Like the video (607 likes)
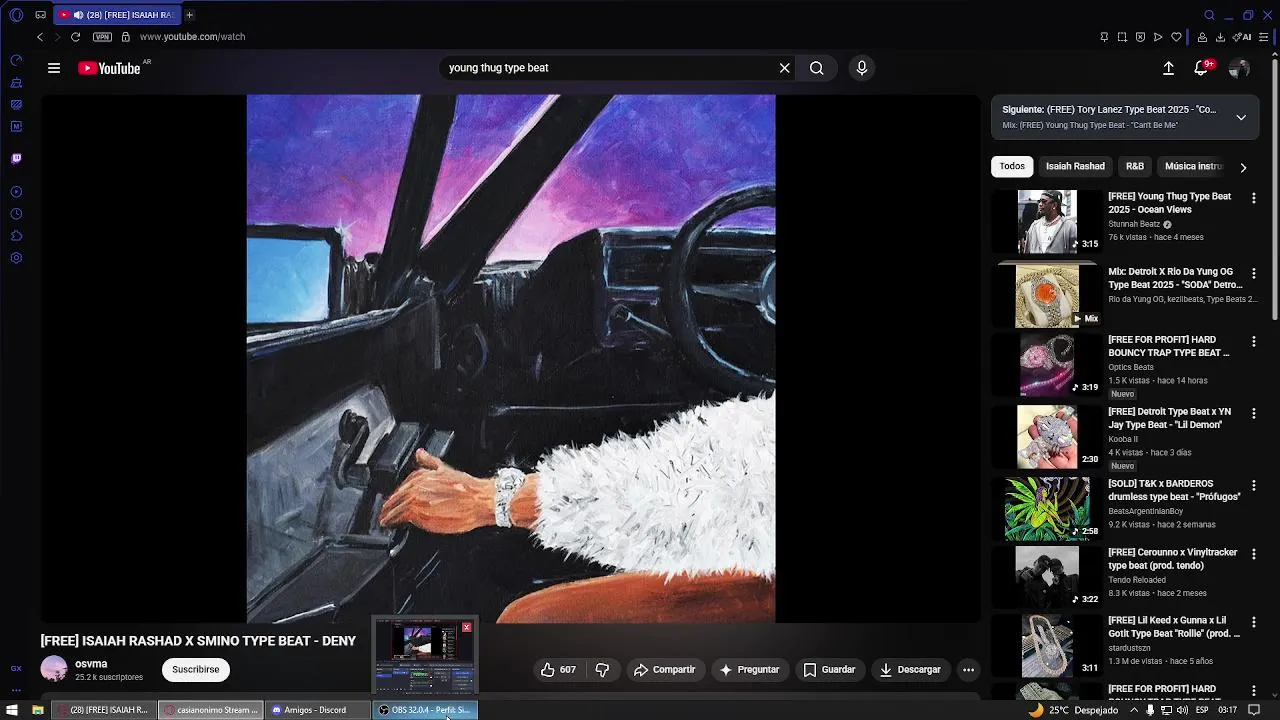1280x720 pixels. click(558, 669)
